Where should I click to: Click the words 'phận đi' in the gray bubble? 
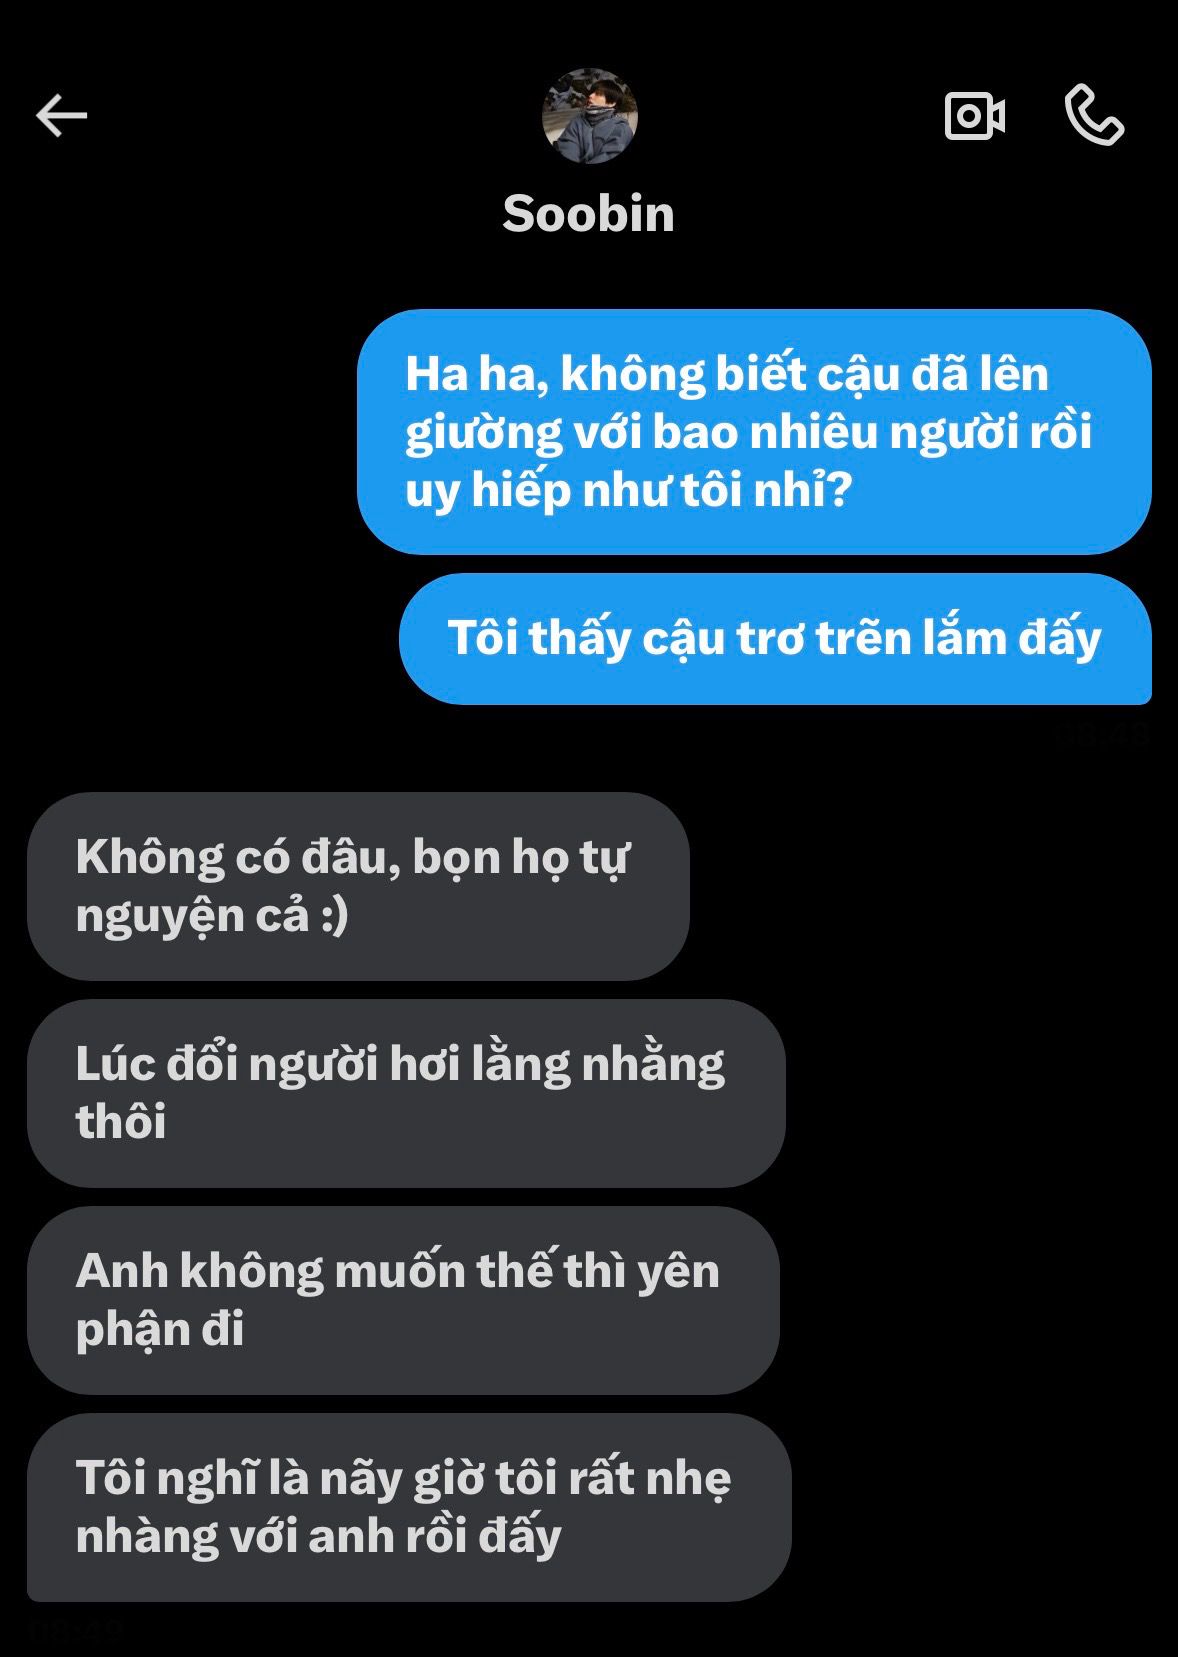tap(160, 1330)
